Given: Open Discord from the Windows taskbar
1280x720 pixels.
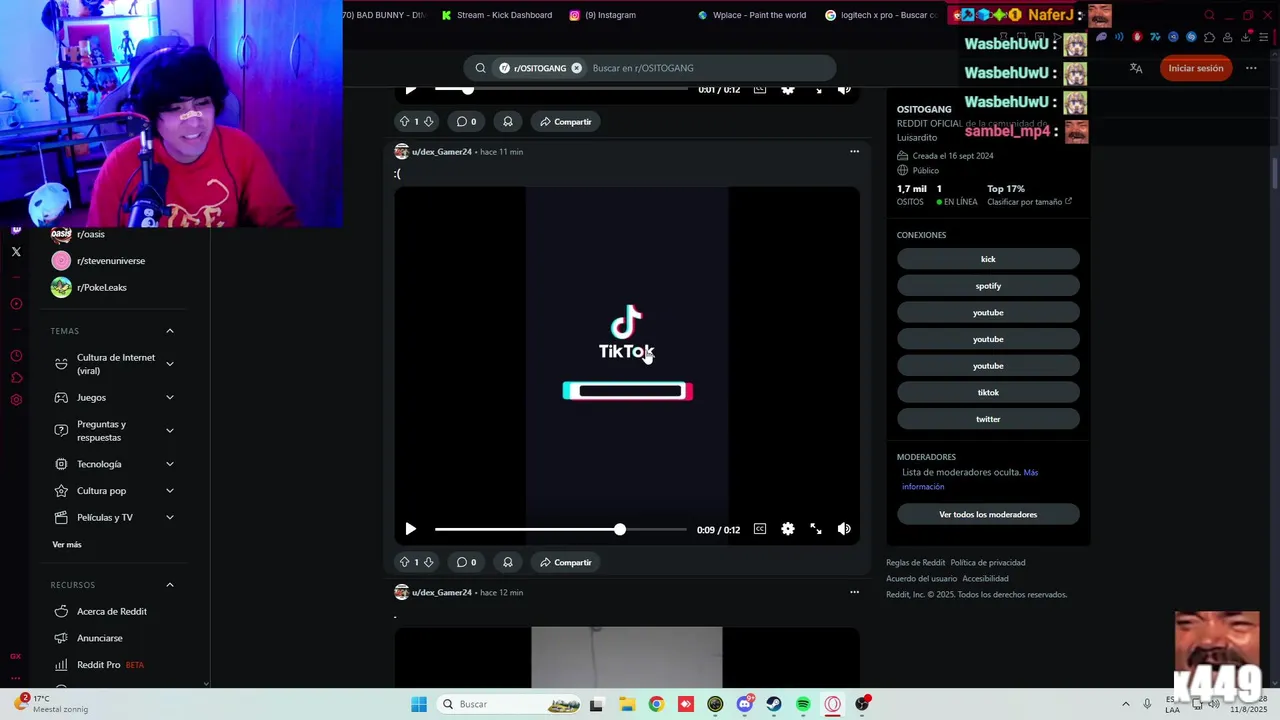Looking at the screenshot, I should 745,704.
